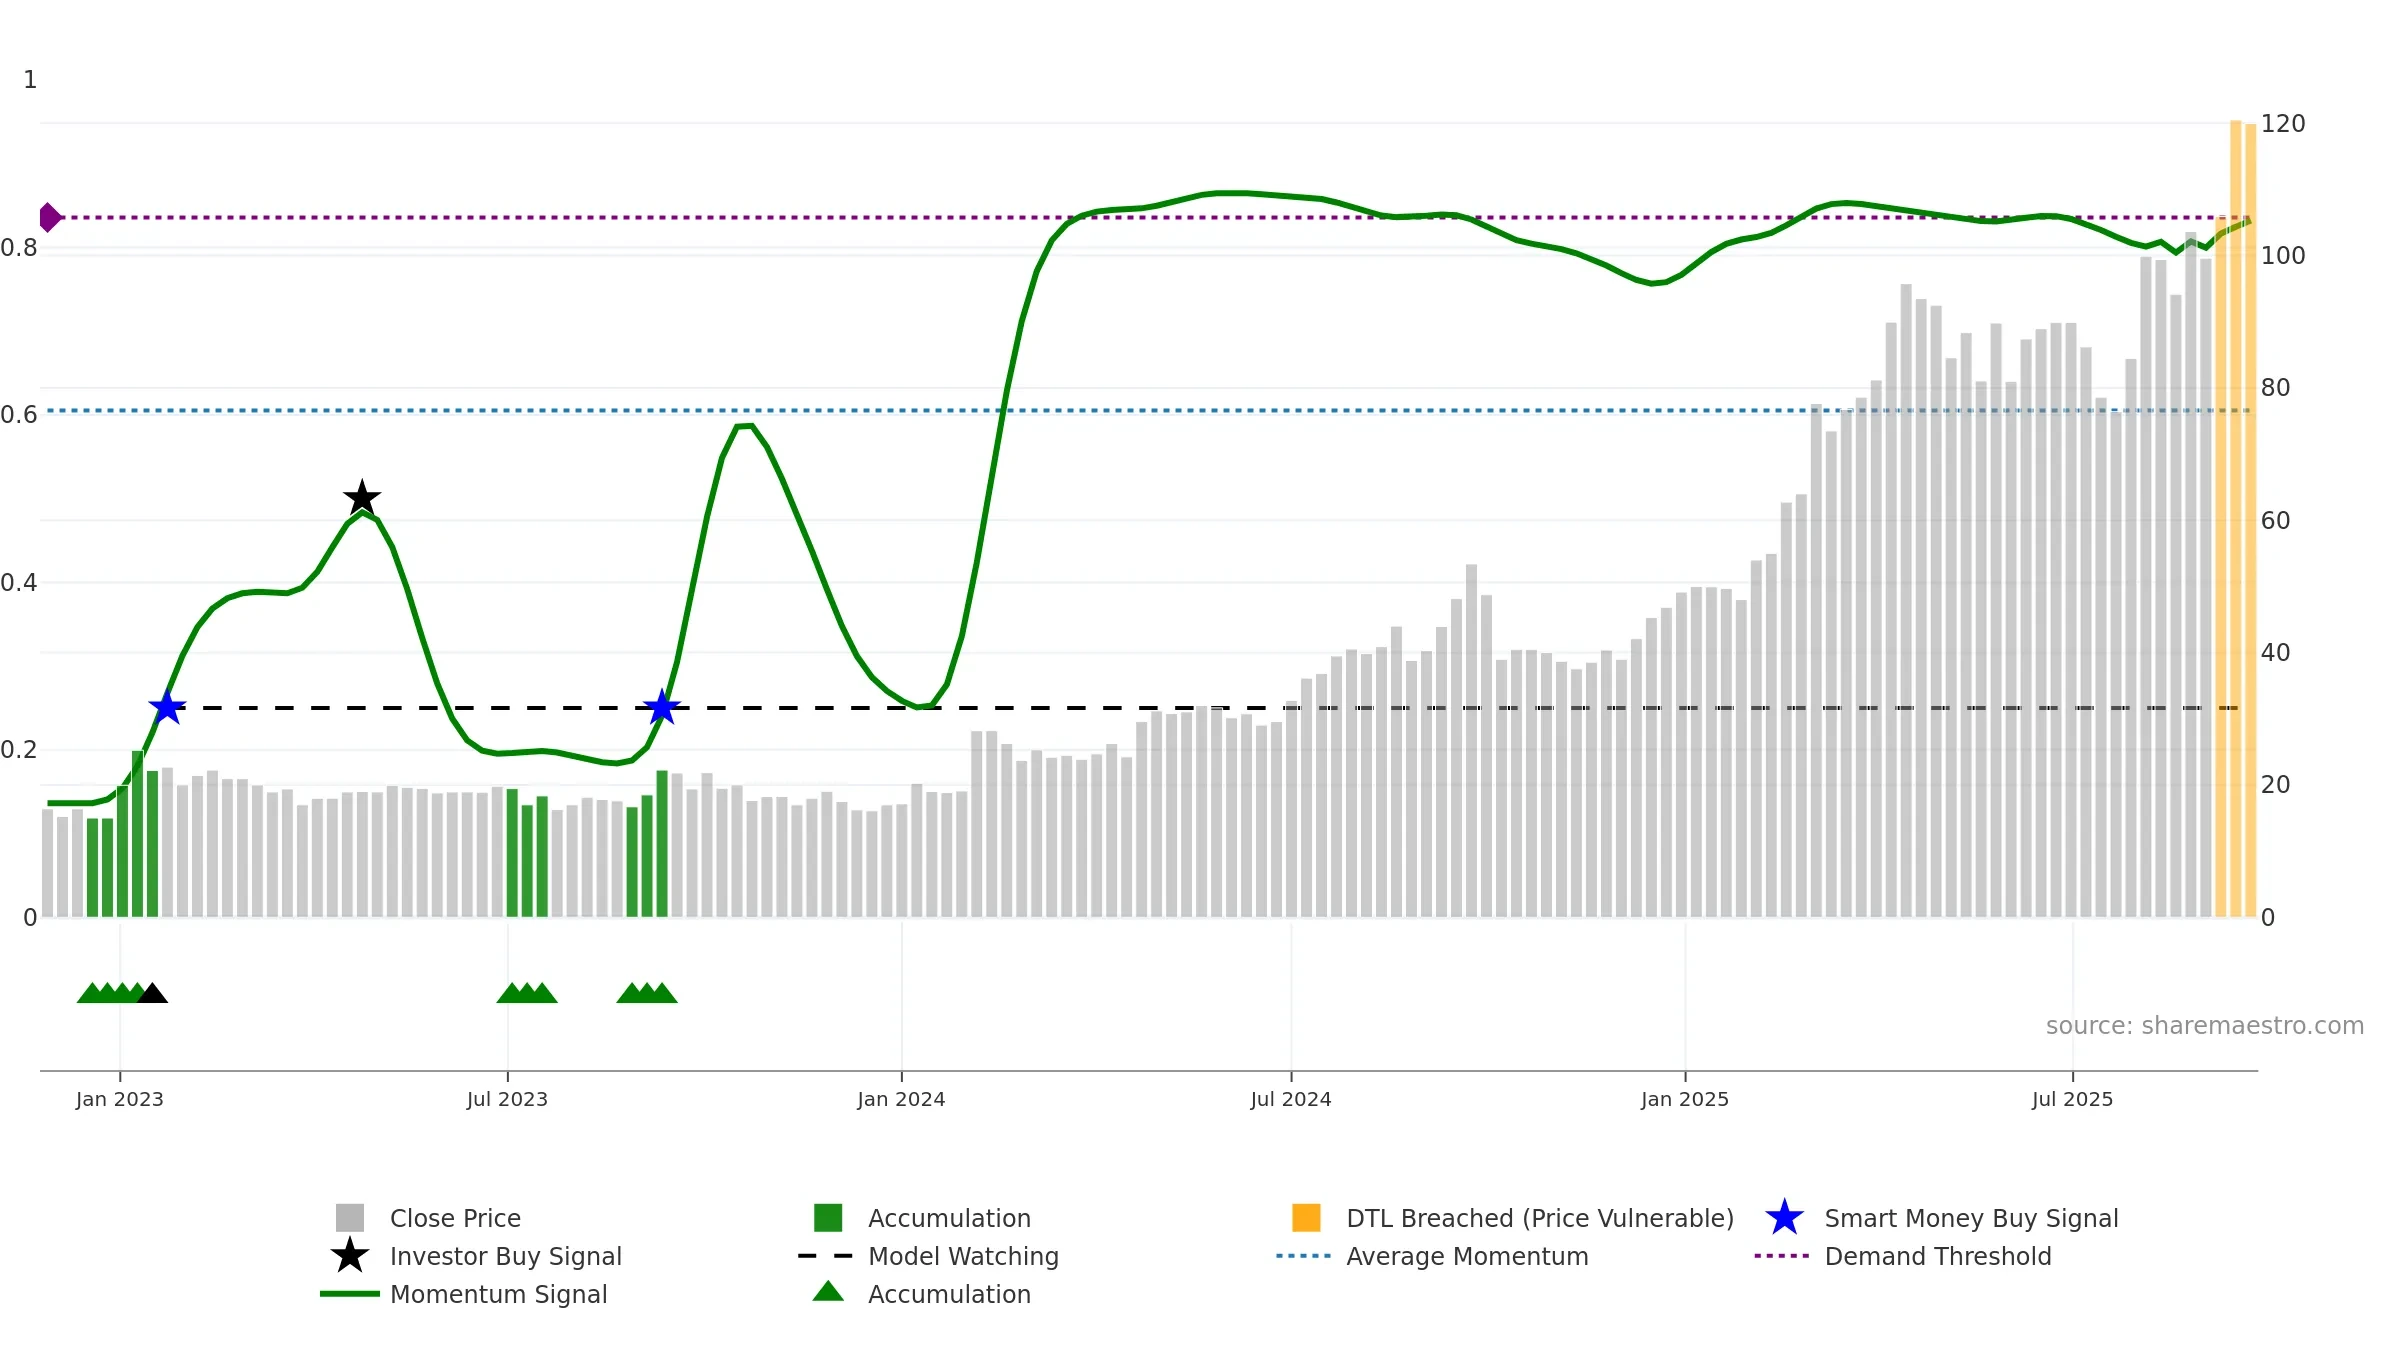Click the second blue Smart Money star marker

(x=661, y=707)
